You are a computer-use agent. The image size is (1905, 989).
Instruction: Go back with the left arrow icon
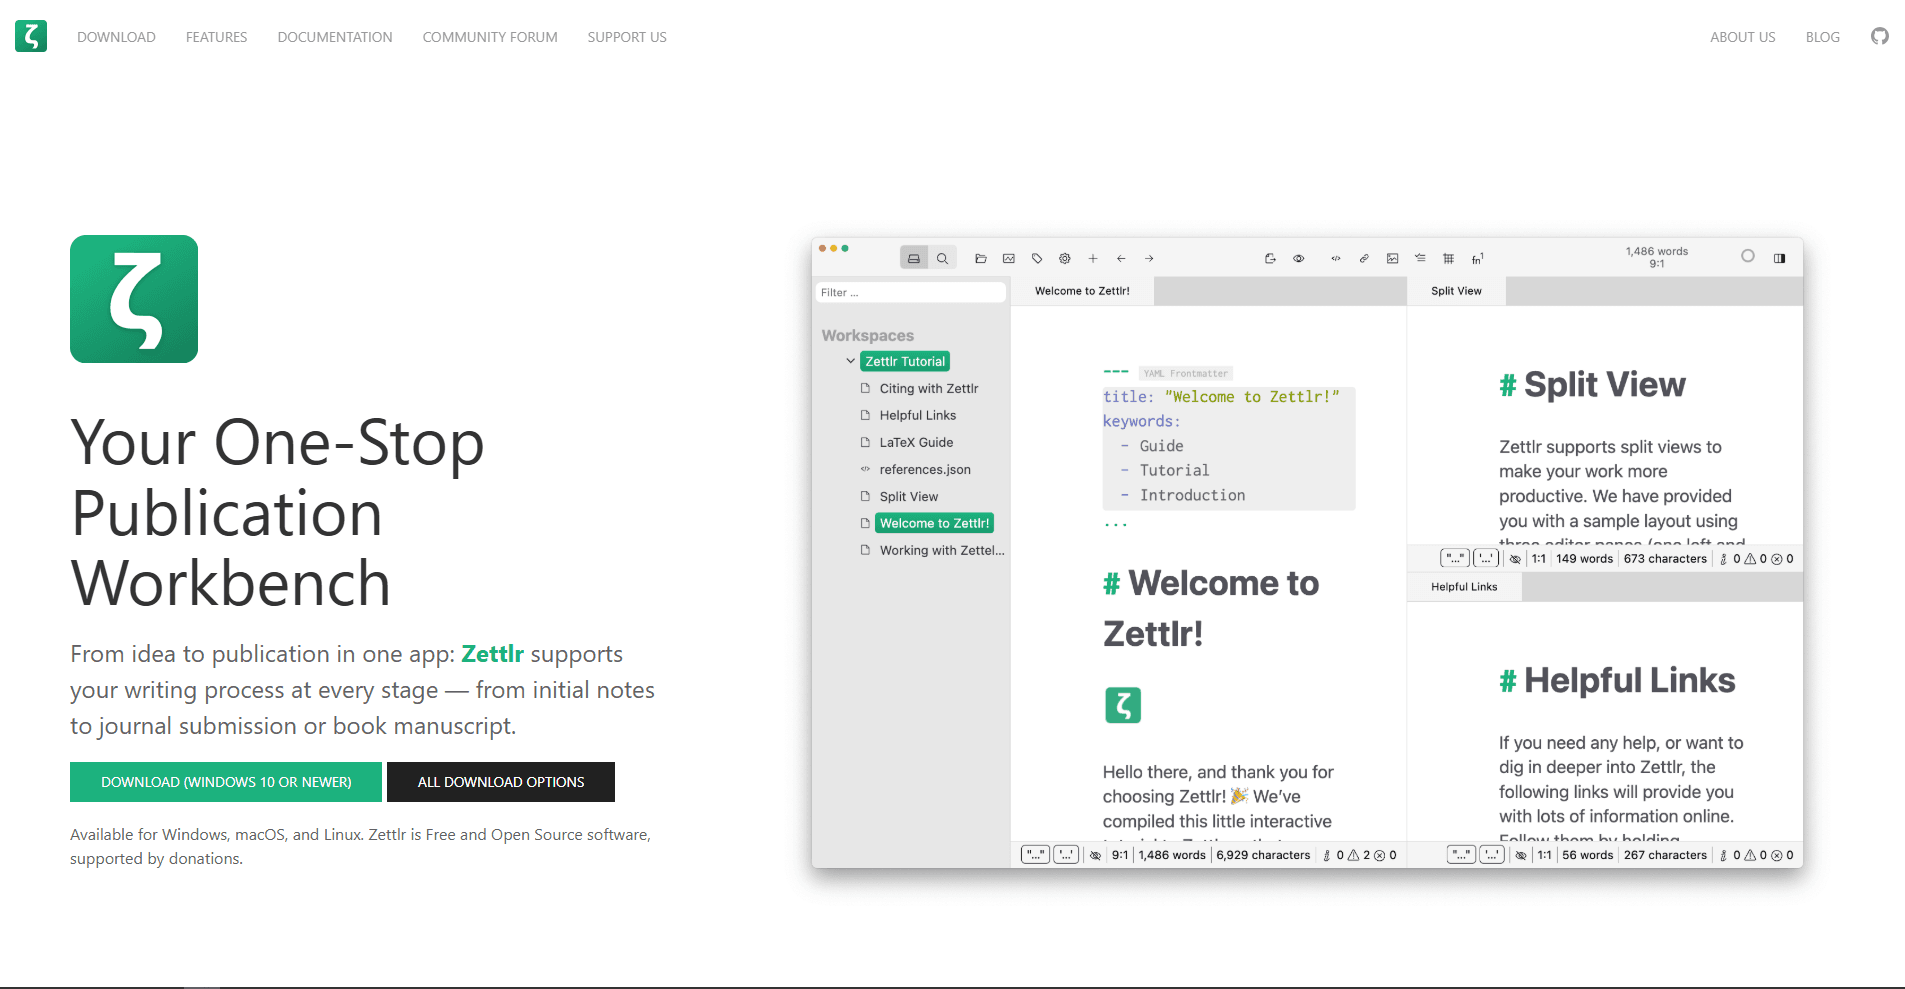1121,258
